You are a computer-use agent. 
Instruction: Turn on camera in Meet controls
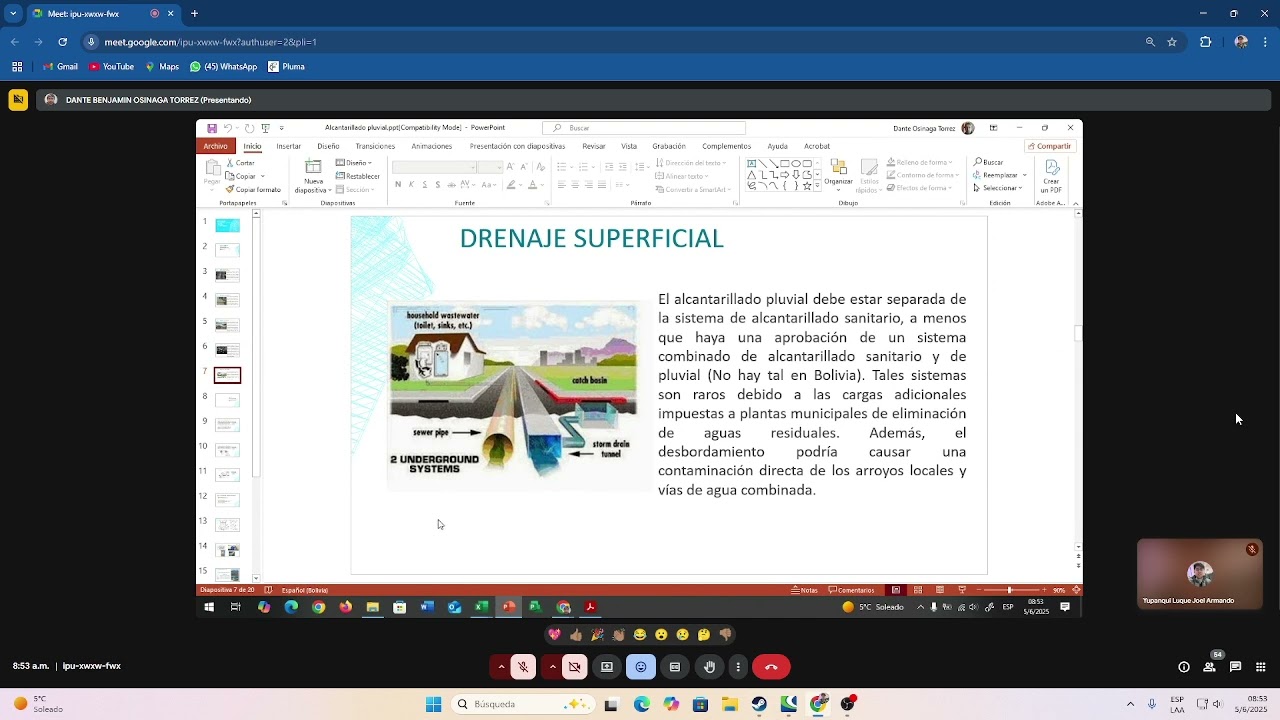tap(575, 667)
